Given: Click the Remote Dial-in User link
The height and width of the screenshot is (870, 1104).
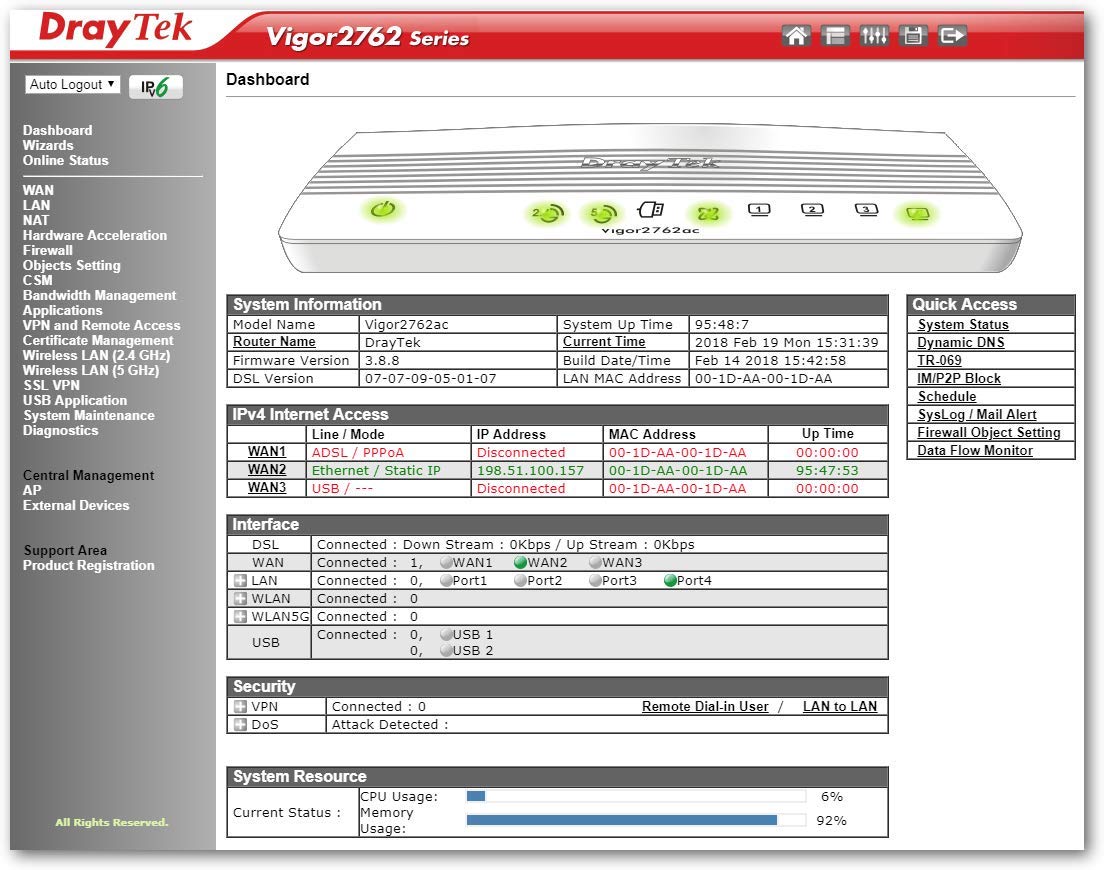Looking at the screenshot, I should pos(705,706).
